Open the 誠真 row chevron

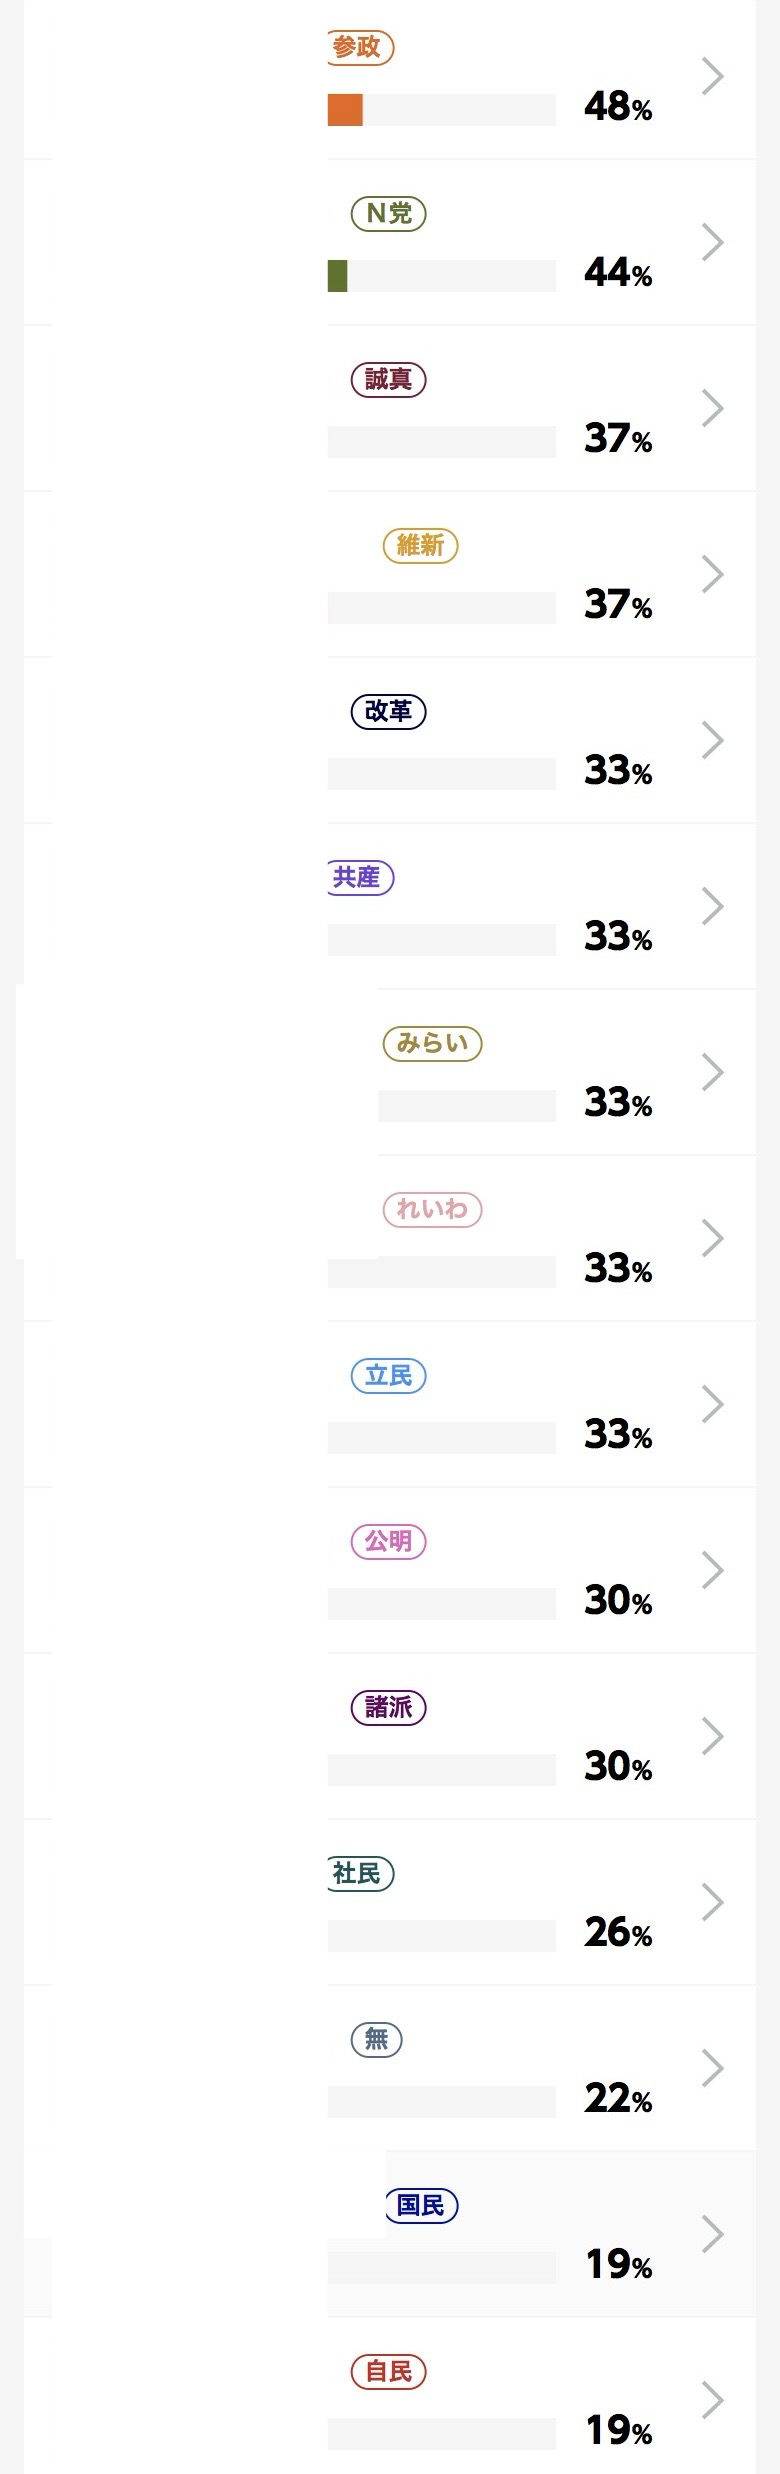click(712, 408)
